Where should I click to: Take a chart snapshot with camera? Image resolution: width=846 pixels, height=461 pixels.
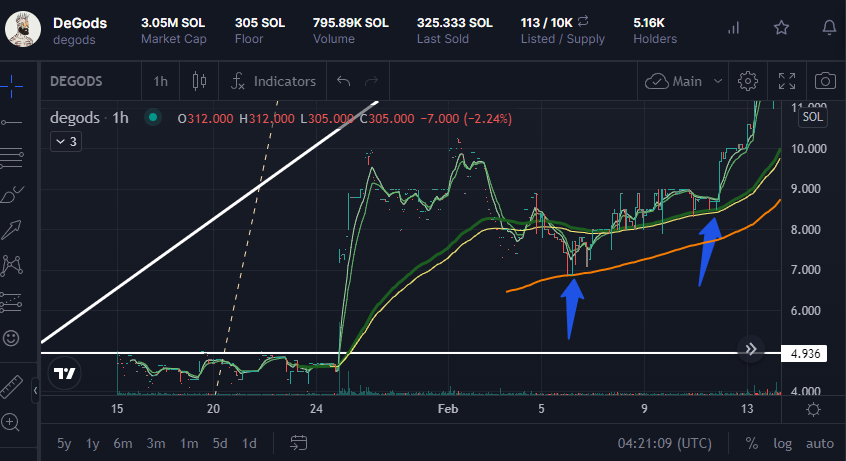(825, 82)
